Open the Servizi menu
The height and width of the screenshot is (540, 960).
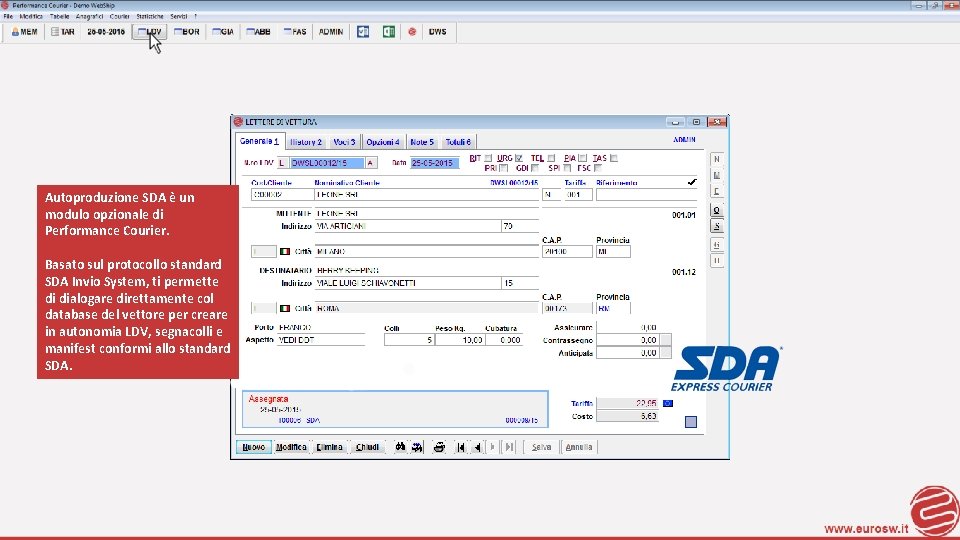(179, 17)
